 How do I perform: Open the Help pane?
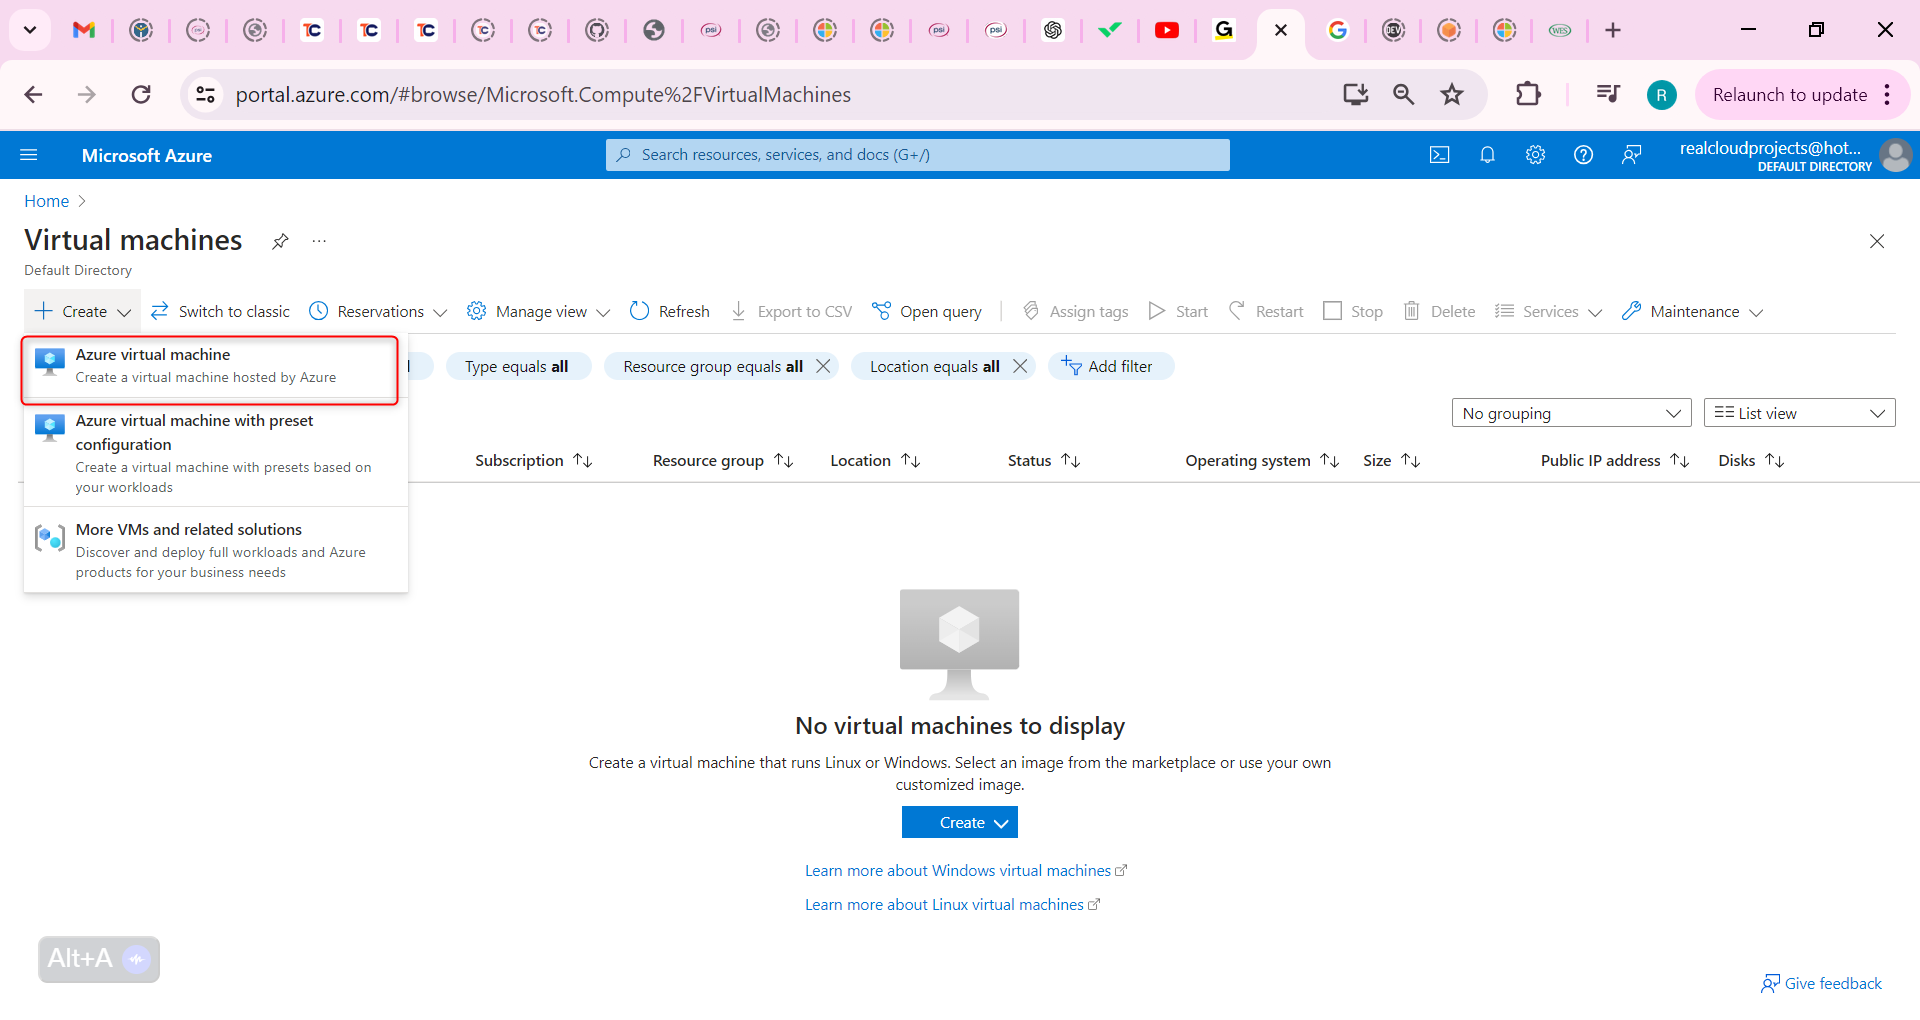point(1583,155)
